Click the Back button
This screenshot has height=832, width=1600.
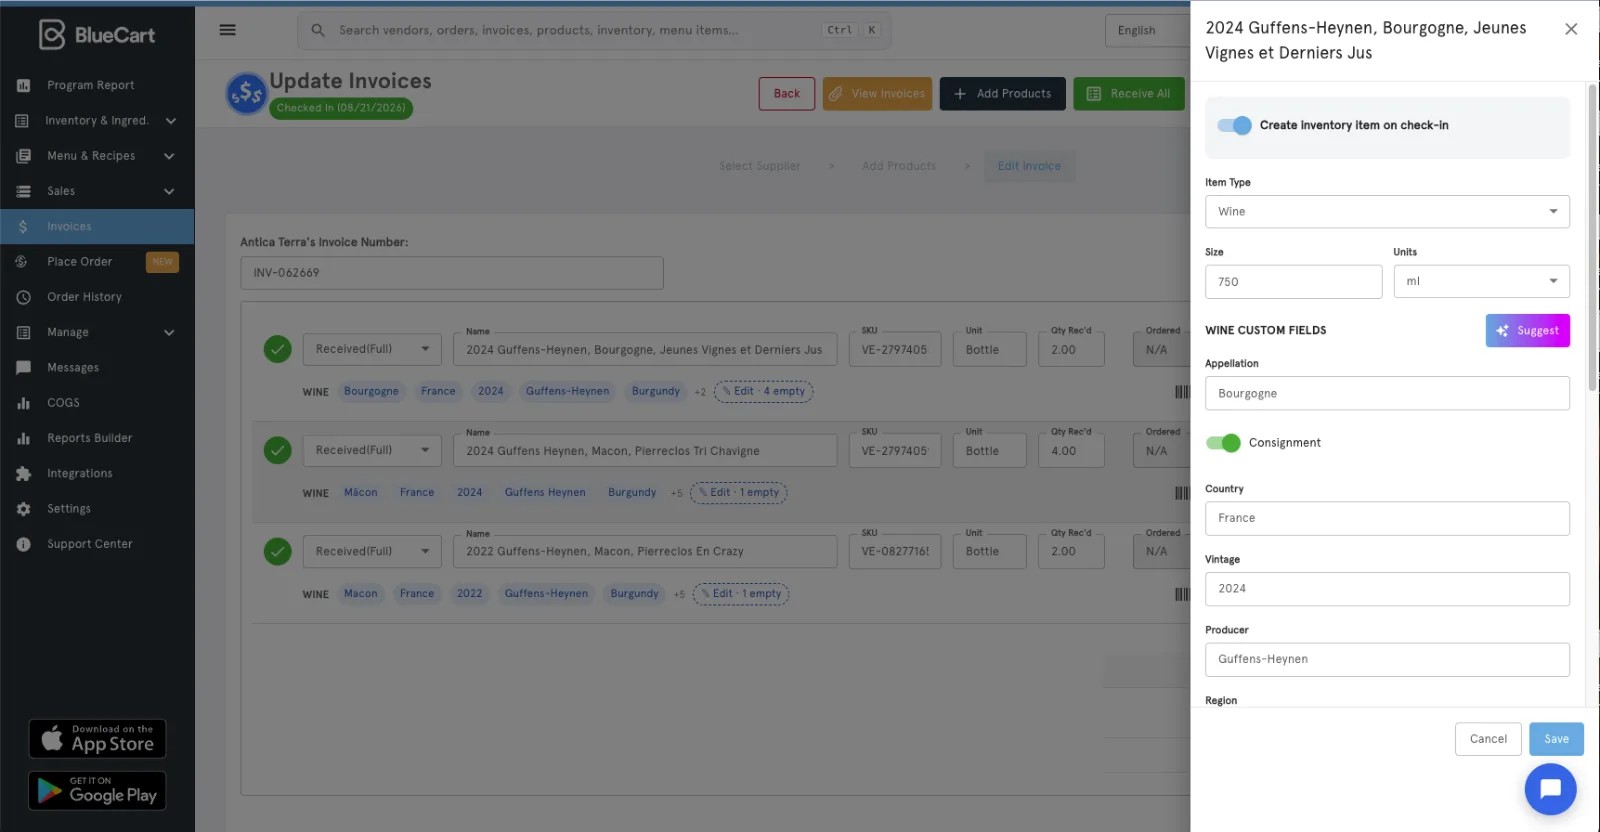pos(787,94)
